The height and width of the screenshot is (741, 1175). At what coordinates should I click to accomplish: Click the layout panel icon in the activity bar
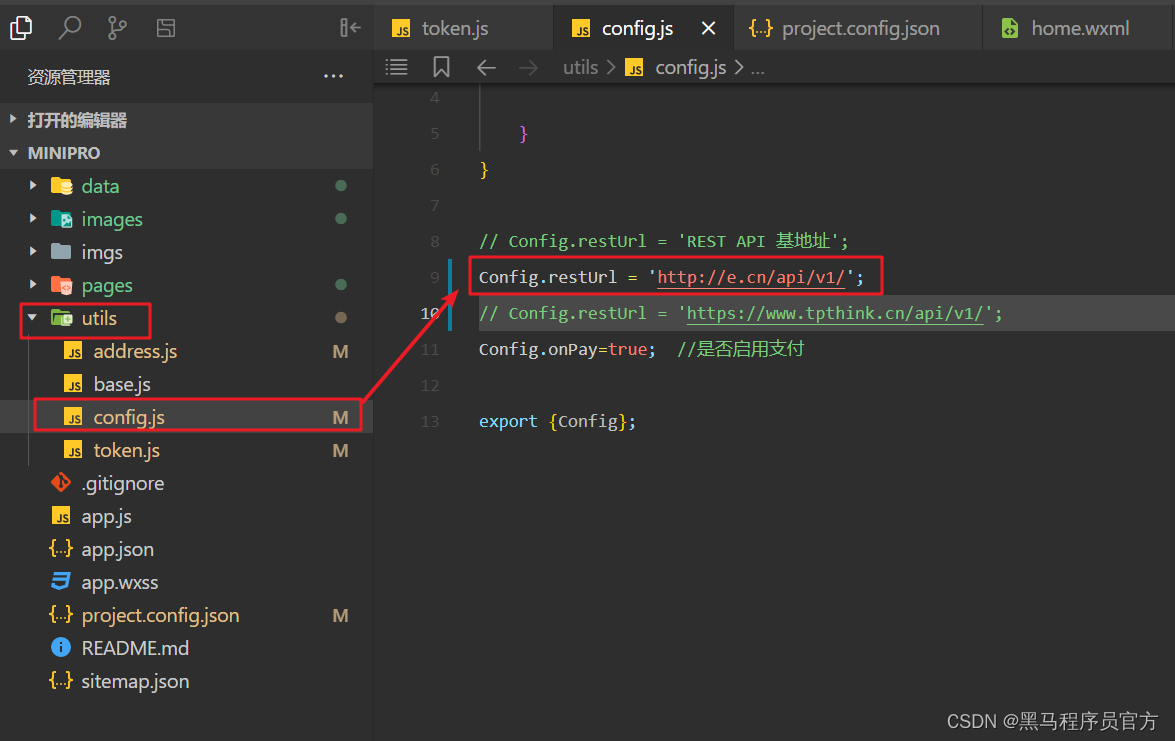tap(166, 28)
